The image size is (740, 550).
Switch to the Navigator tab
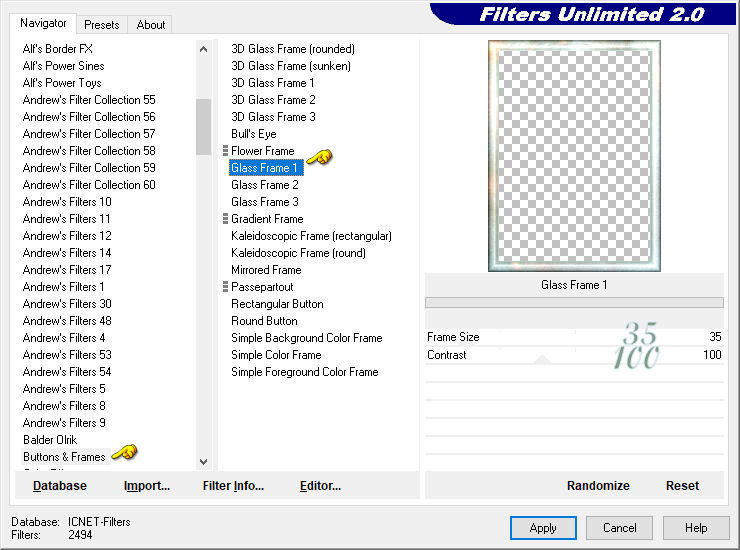click(x=43, y=23)
